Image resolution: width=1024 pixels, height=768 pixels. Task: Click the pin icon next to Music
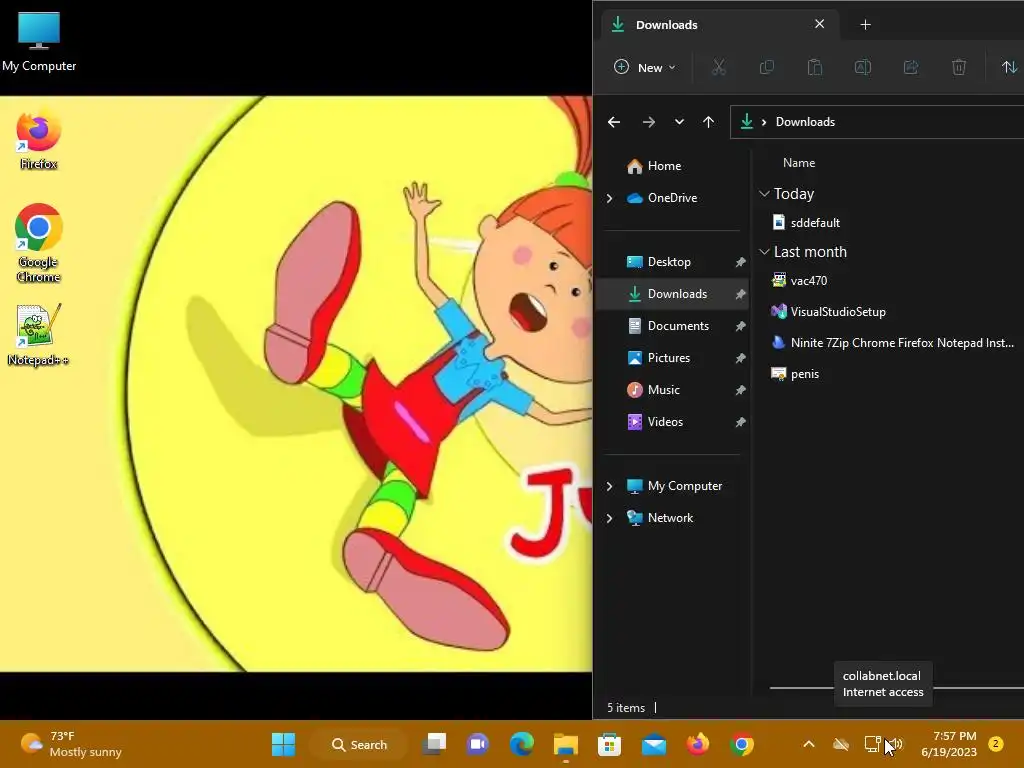coord(740,391)
